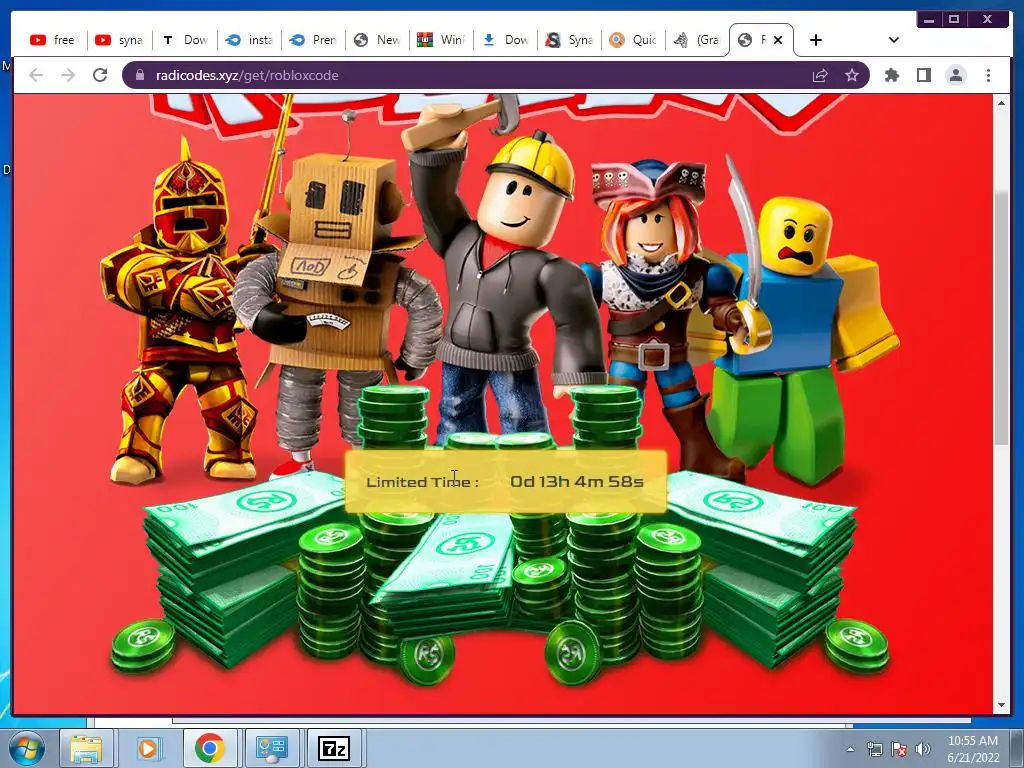1024x768 pixels.
Task: Switch to the '(Gra' tab
Action: tap(697, 40)
